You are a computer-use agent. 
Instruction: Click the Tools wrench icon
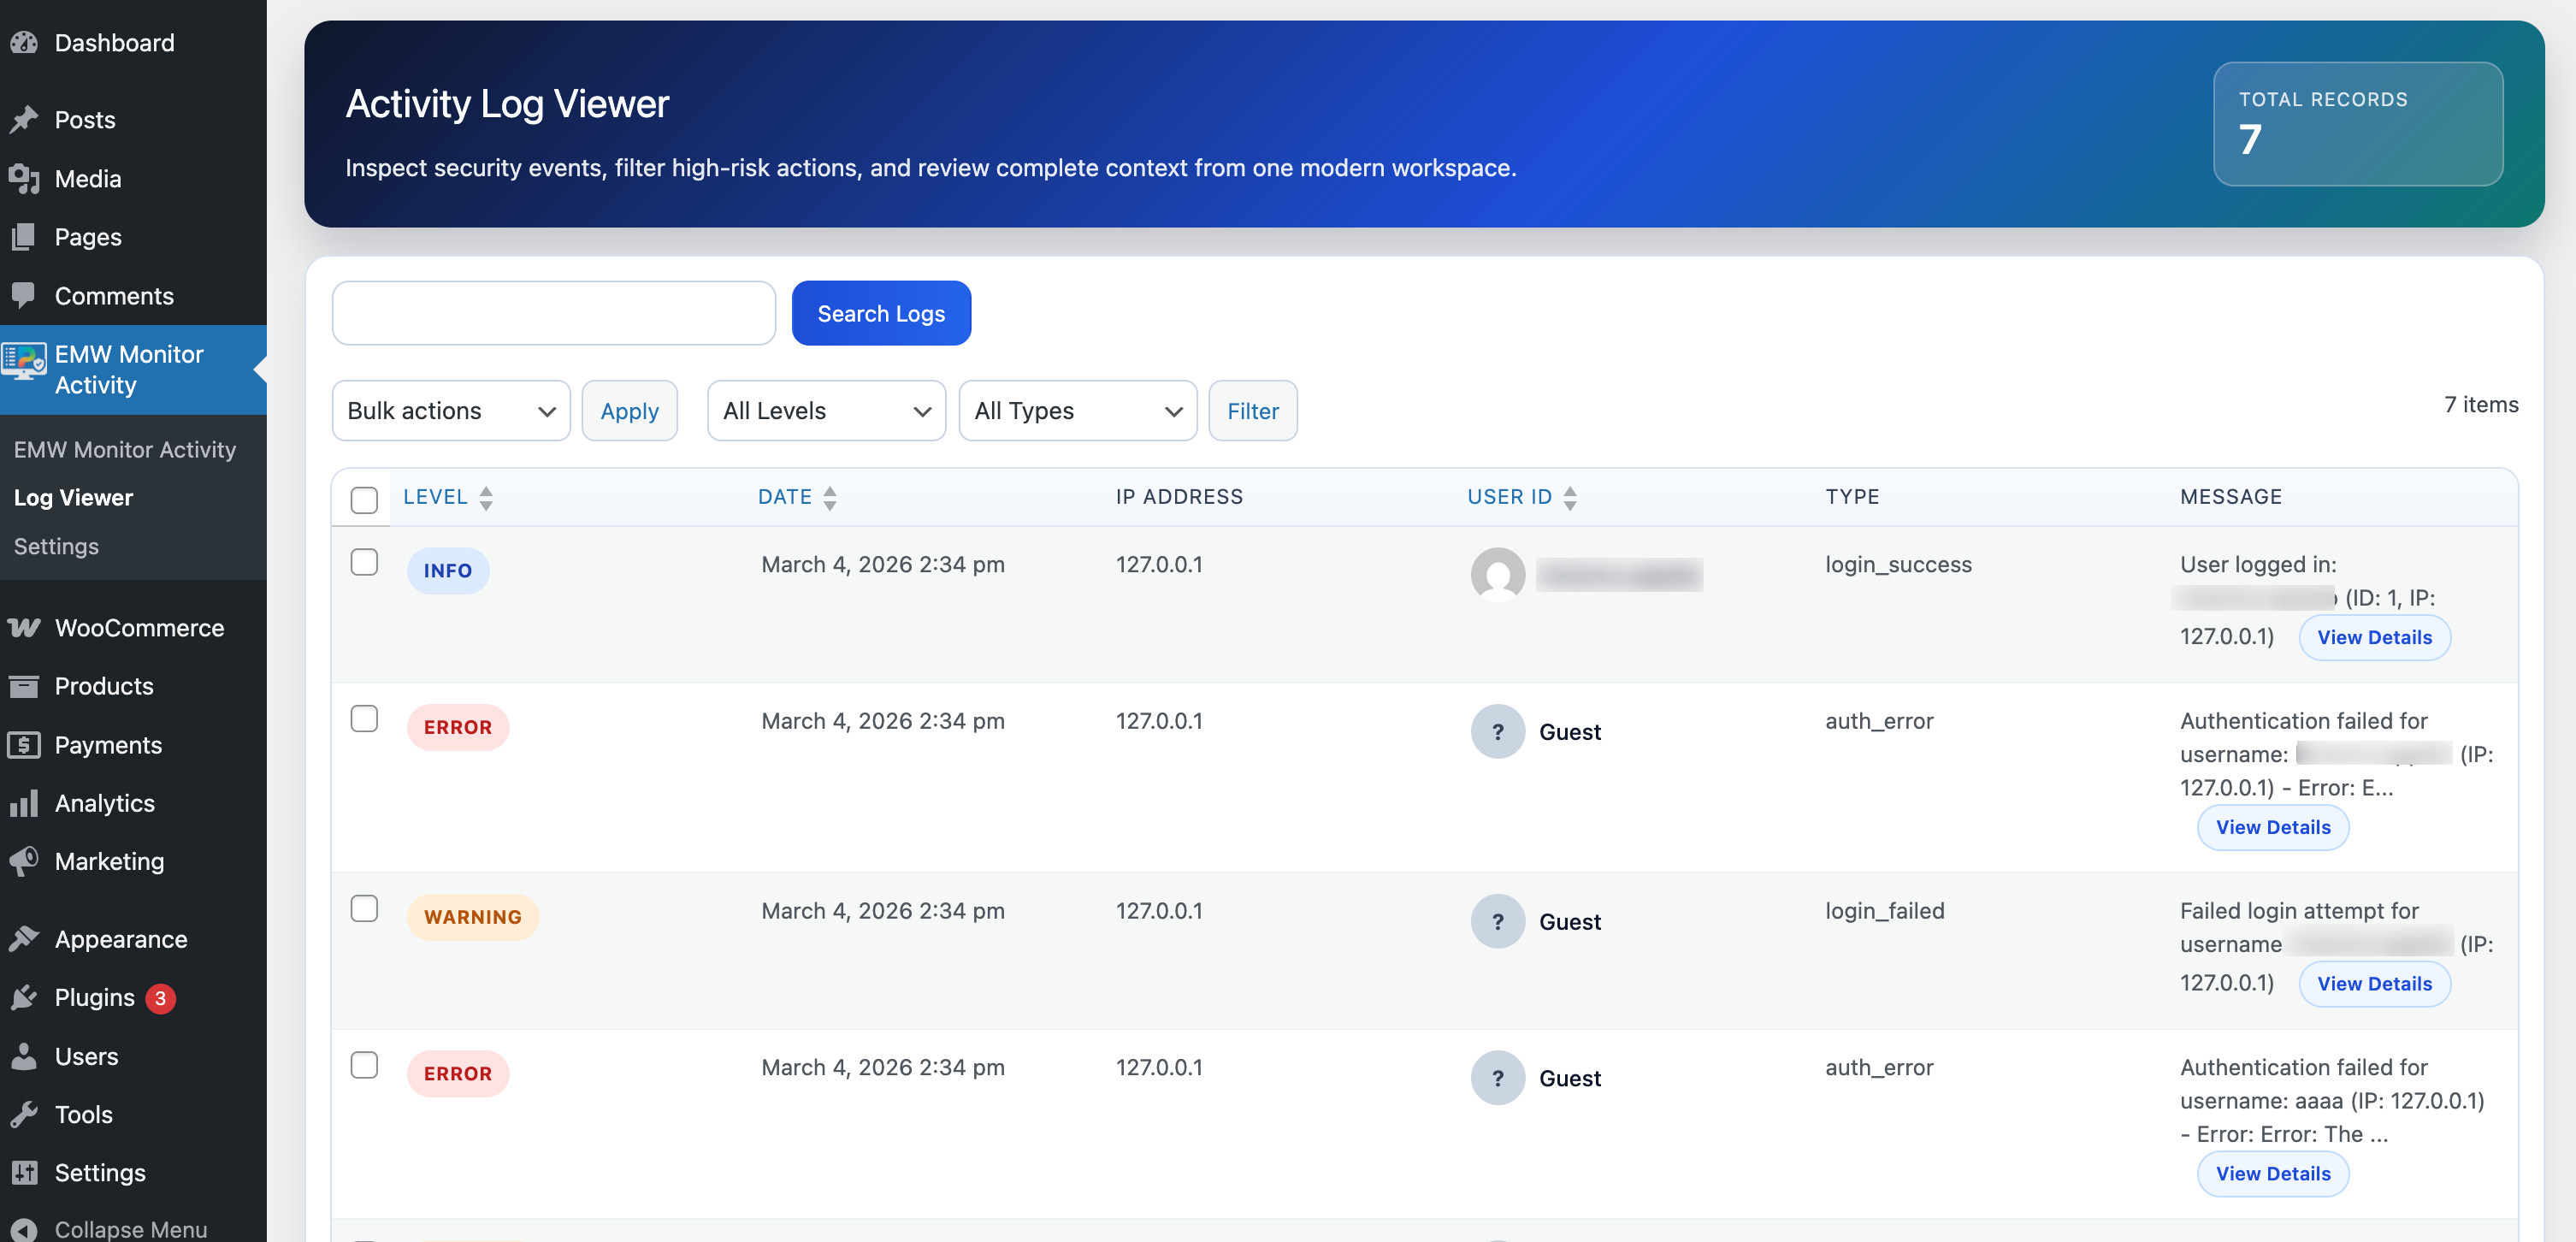(x=24, y=1114)
